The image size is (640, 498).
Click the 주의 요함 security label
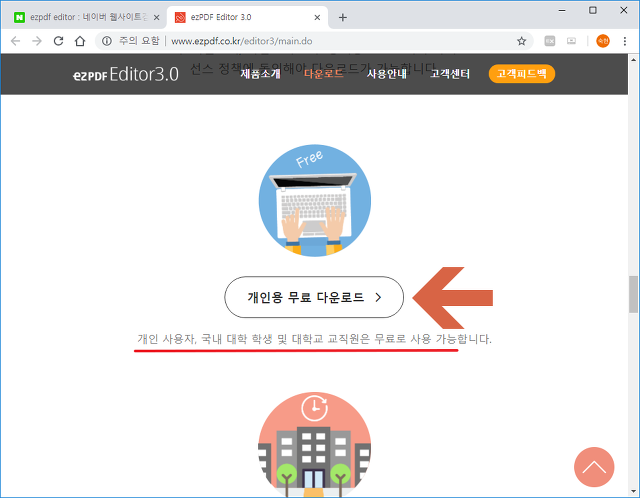click(139, 41)
